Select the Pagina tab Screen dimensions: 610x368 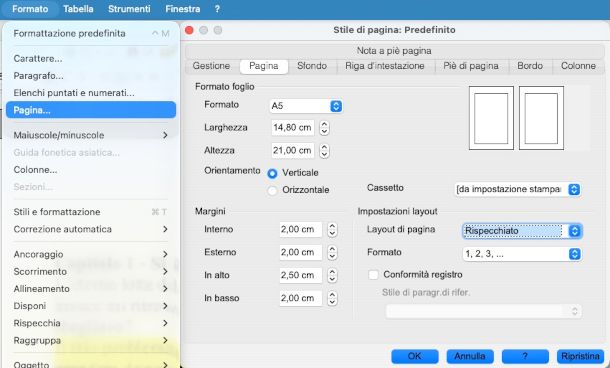[264, 66]
